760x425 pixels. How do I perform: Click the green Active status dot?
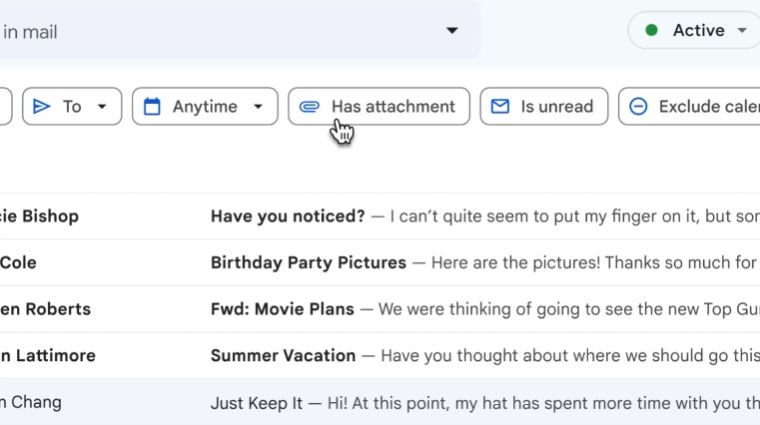[x=652, y=31]
